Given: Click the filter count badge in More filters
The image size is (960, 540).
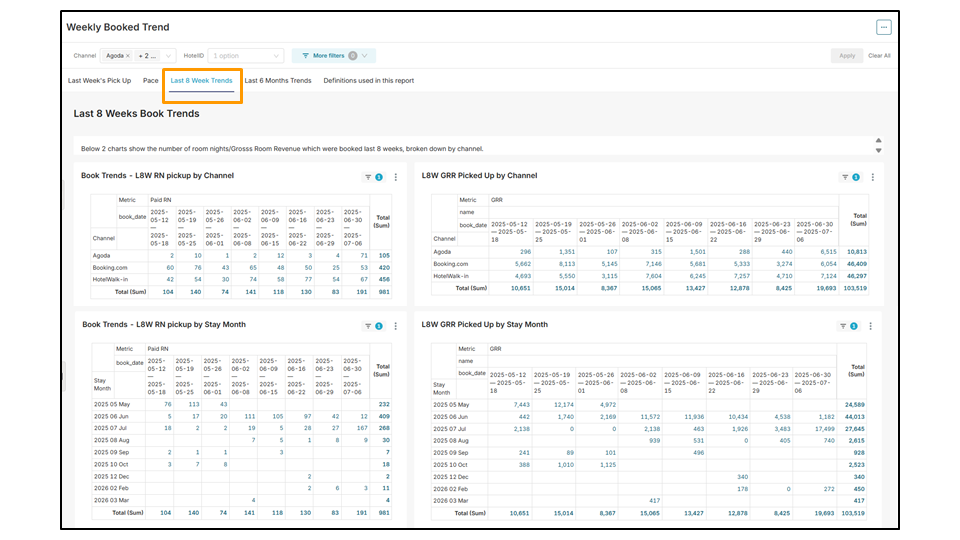Looking at the screenshot, I should click(353, 56).
